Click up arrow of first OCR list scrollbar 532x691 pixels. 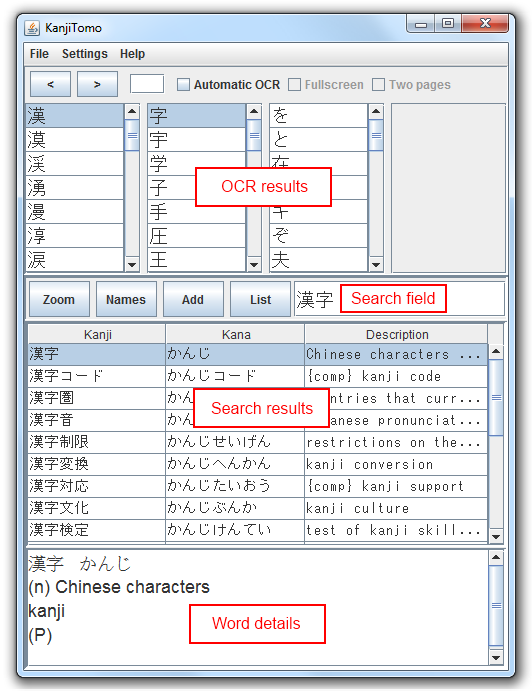(x=132, y=111)
